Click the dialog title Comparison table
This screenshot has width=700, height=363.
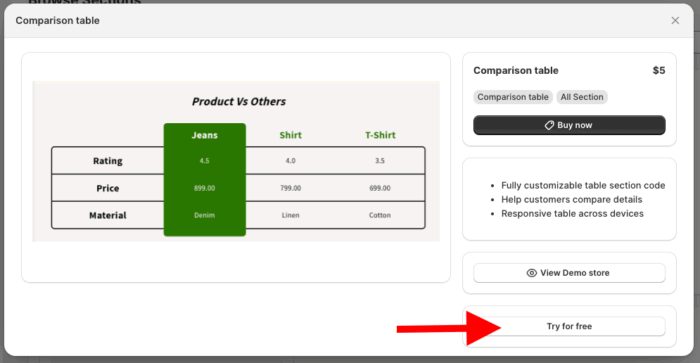58,21
